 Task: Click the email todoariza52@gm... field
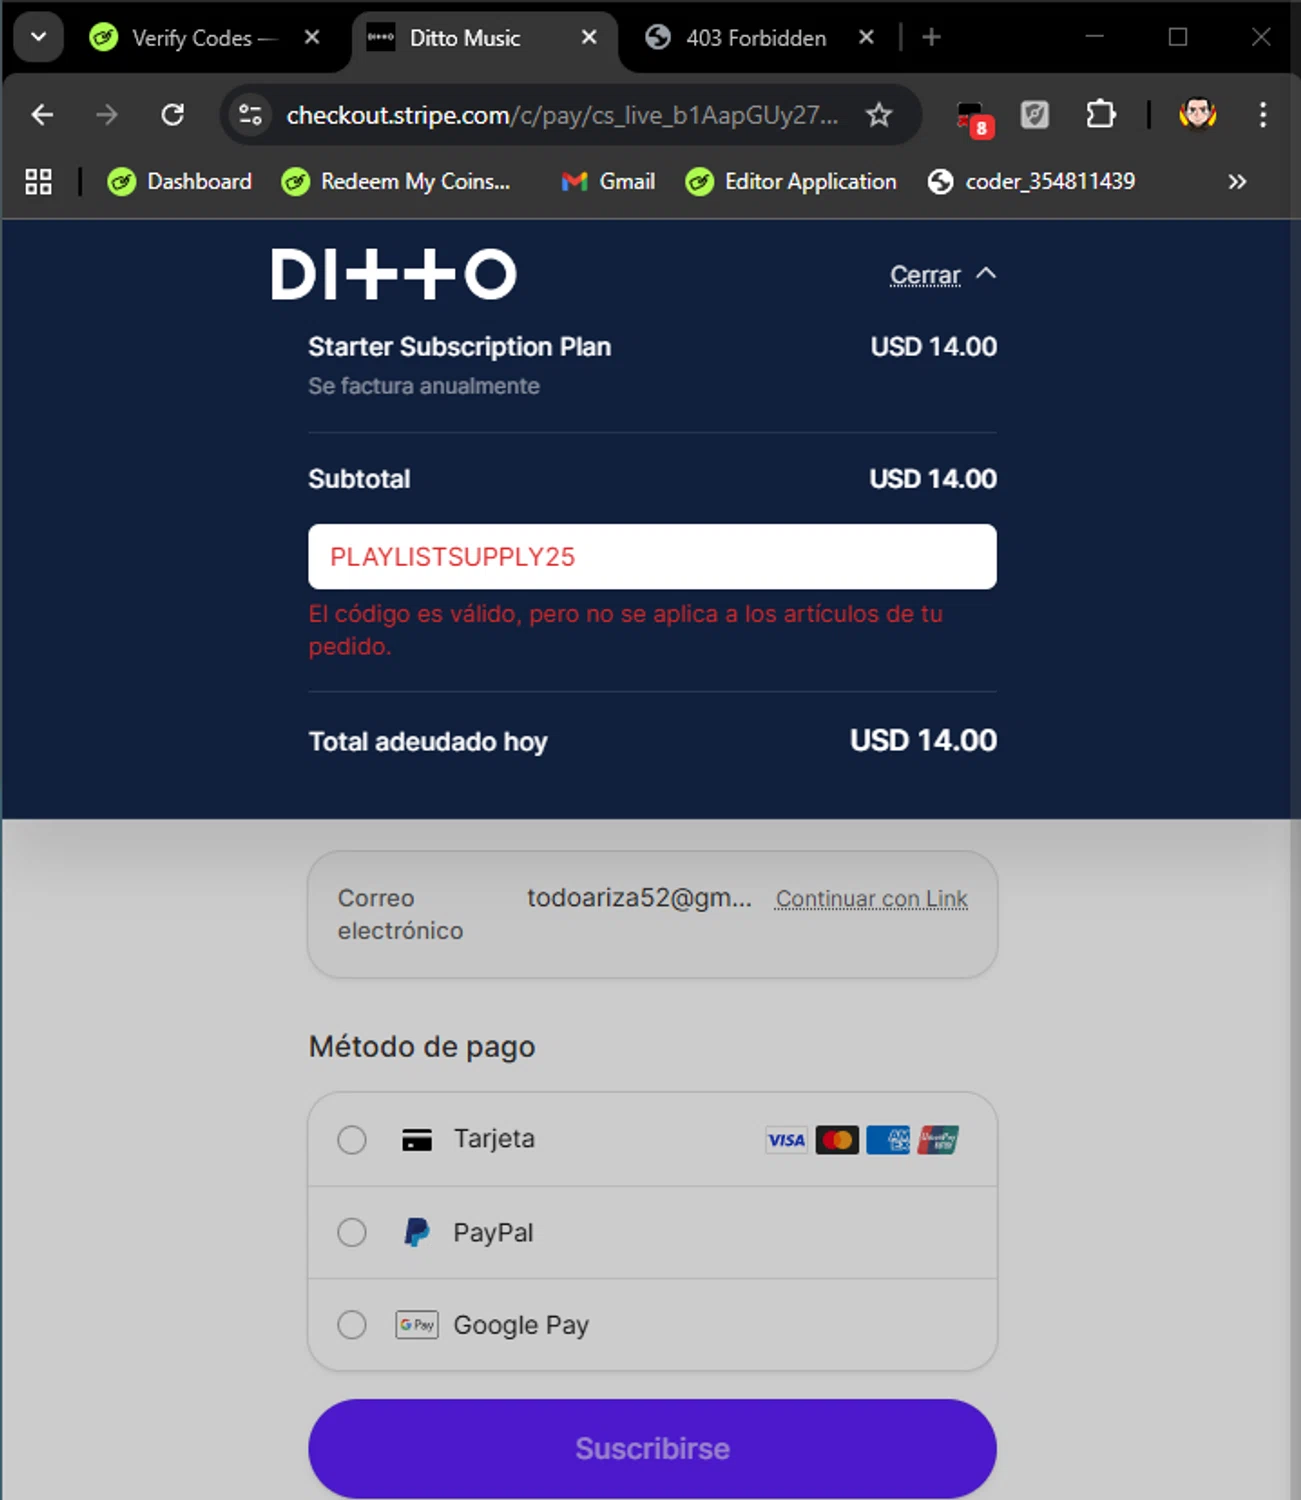[x=639, y=898]
